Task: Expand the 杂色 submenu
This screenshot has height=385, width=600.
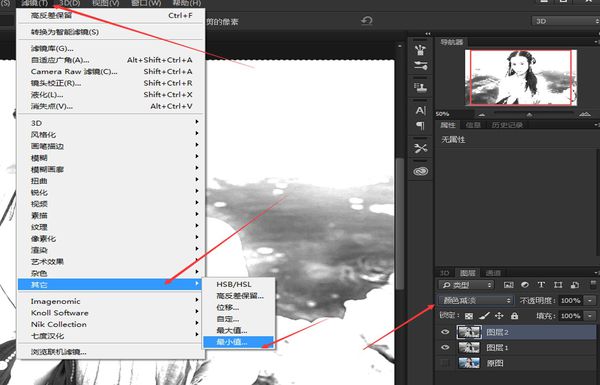Action: [x=111, y=273]
